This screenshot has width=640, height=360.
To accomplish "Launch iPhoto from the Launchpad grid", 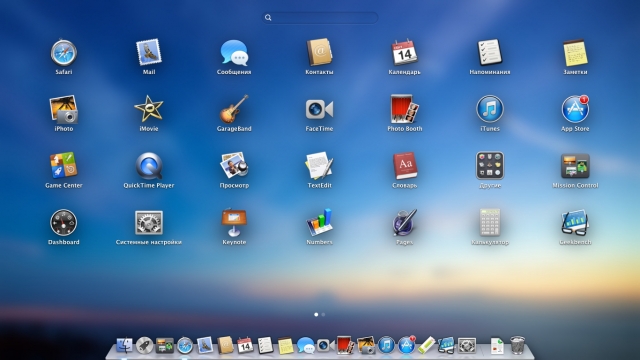I will click(x=63, y=109).
